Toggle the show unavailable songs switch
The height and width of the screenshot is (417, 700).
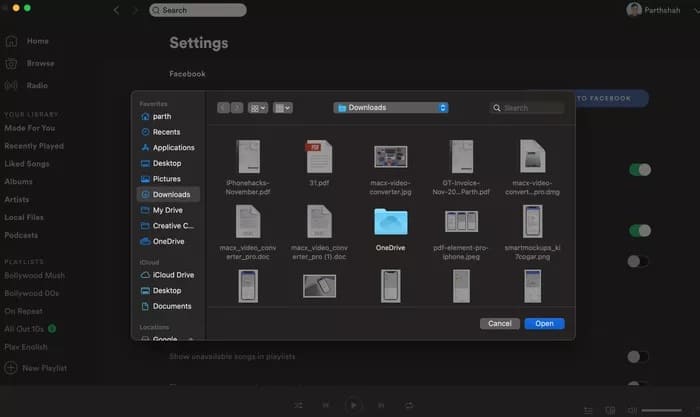coord(637,356)
